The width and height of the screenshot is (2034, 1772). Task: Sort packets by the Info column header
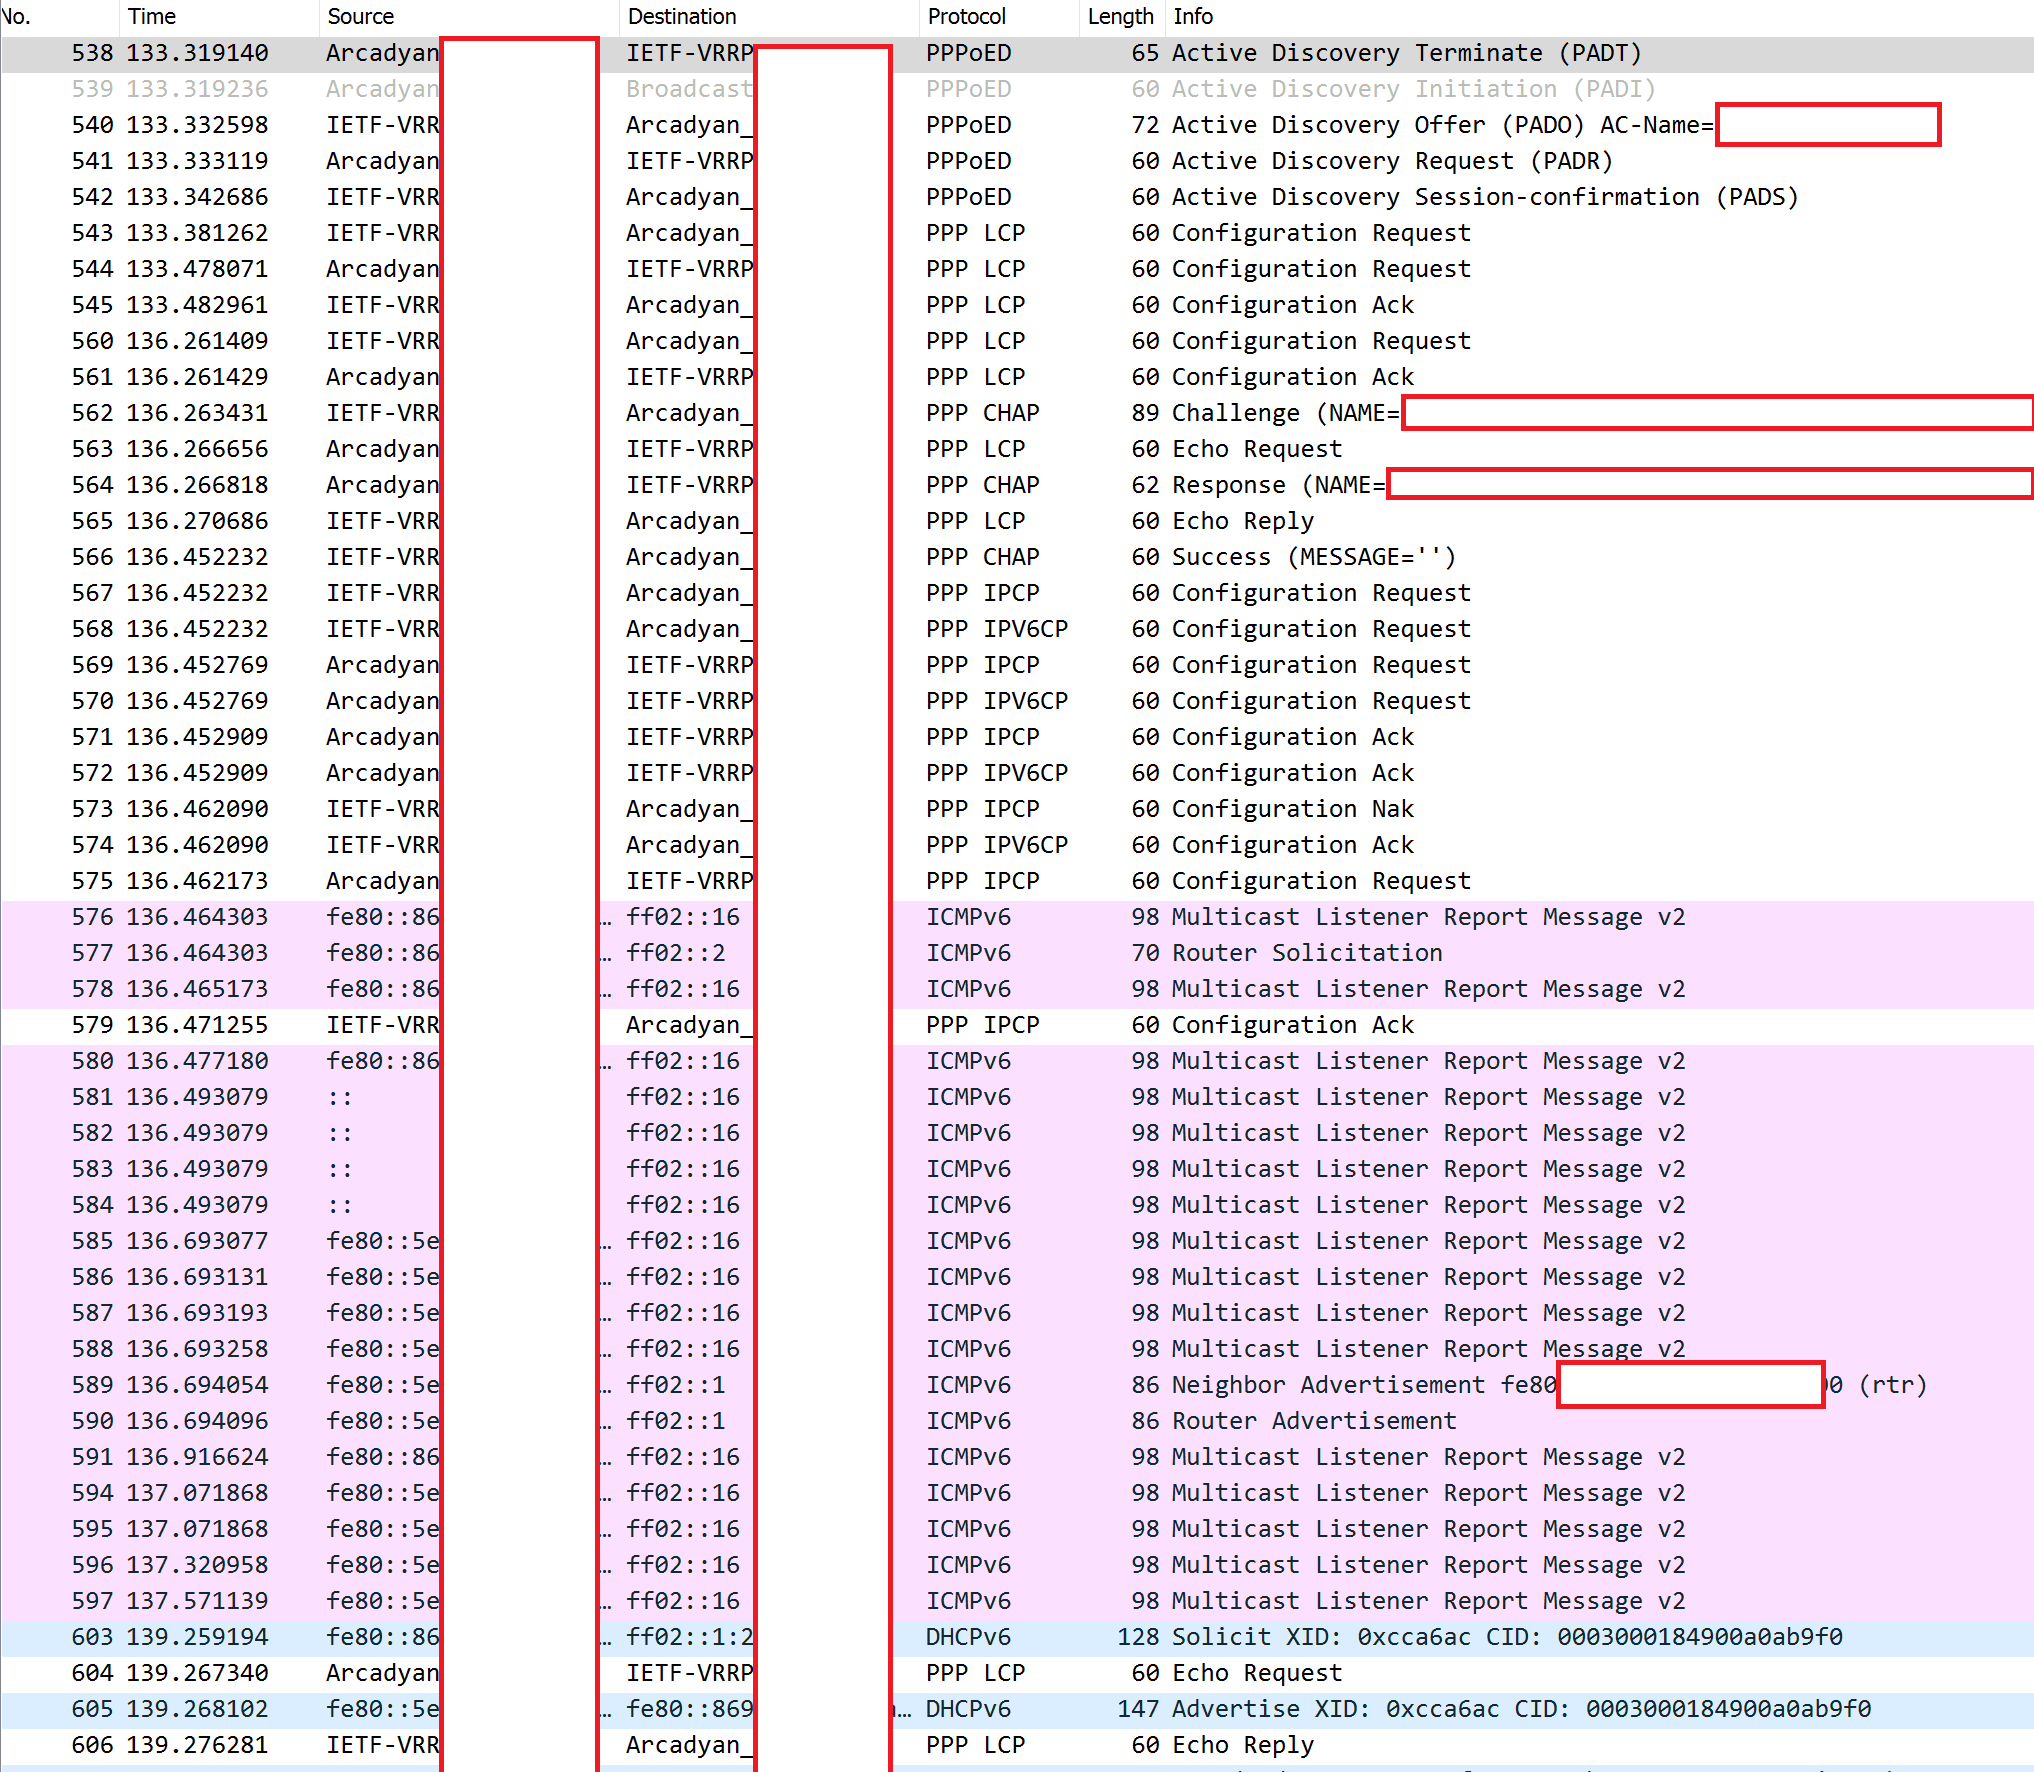[x=1192, y=16]
